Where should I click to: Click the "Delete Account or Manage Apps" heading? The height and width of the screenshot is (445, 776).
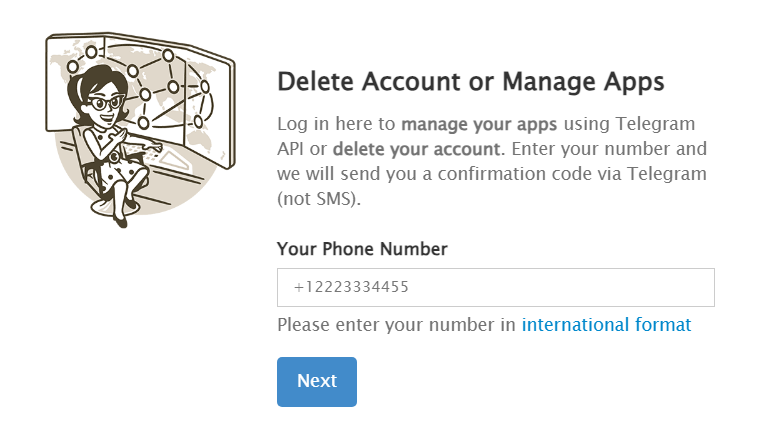470,82
